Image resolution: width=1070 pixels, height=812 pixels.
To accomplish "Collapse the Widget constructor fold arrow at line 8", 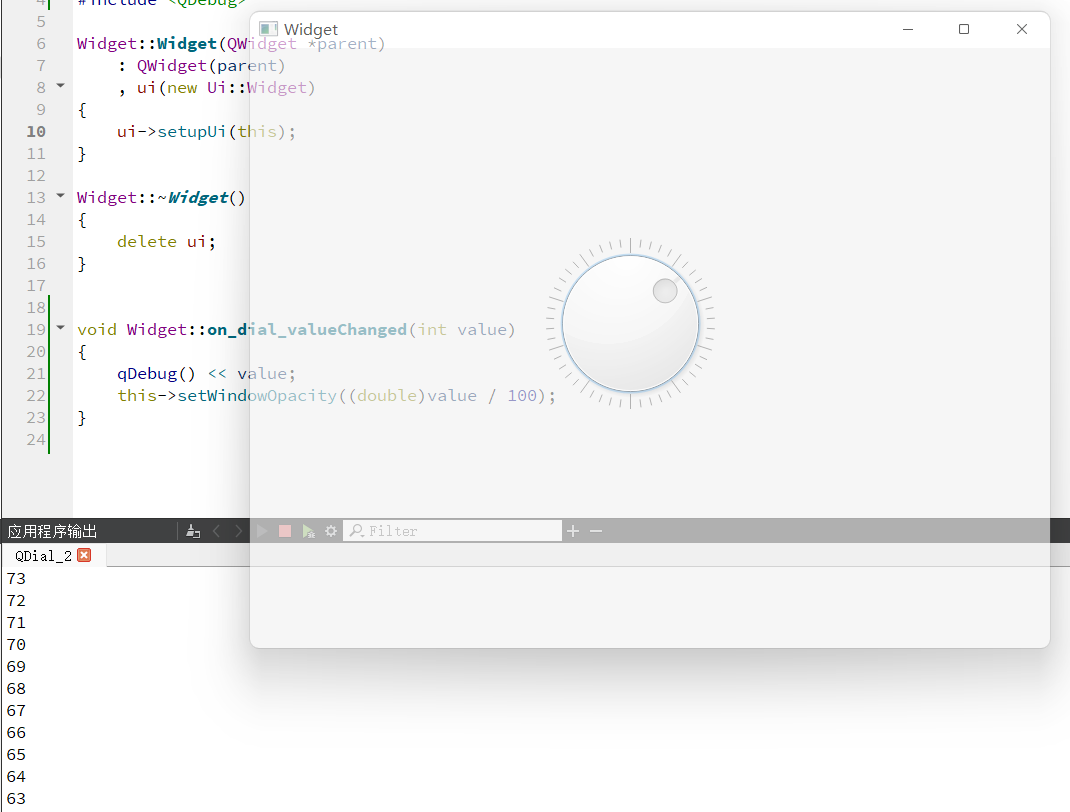I will pos(60,86).
